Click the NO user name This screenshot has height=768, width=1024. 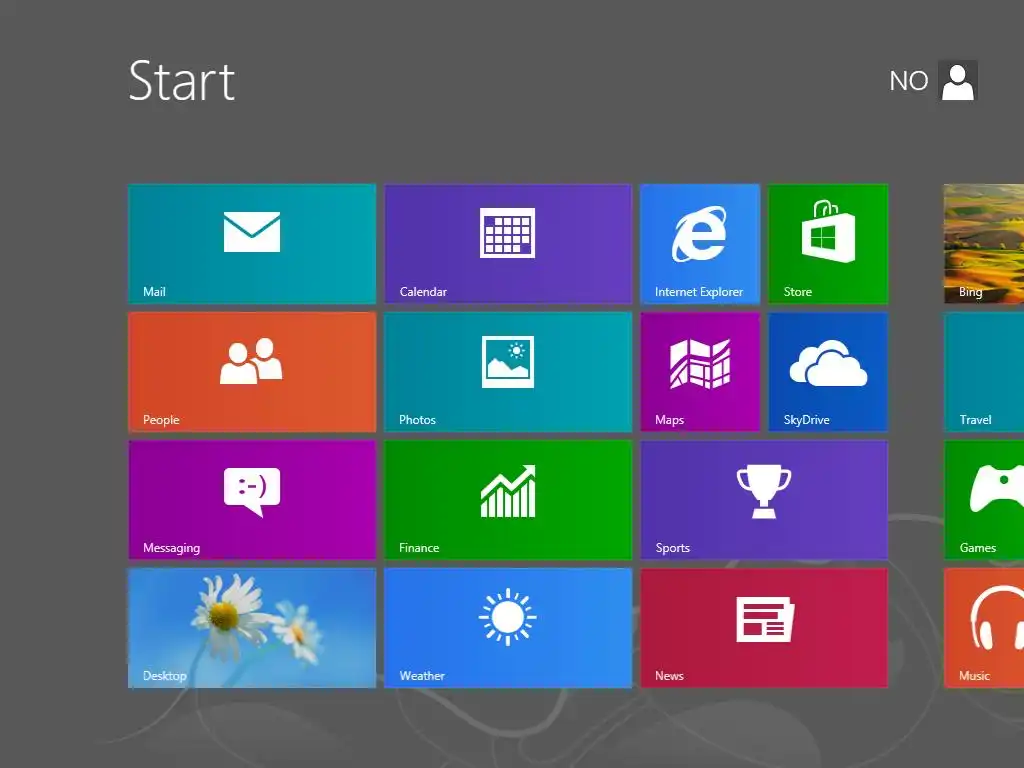point(908,81)
